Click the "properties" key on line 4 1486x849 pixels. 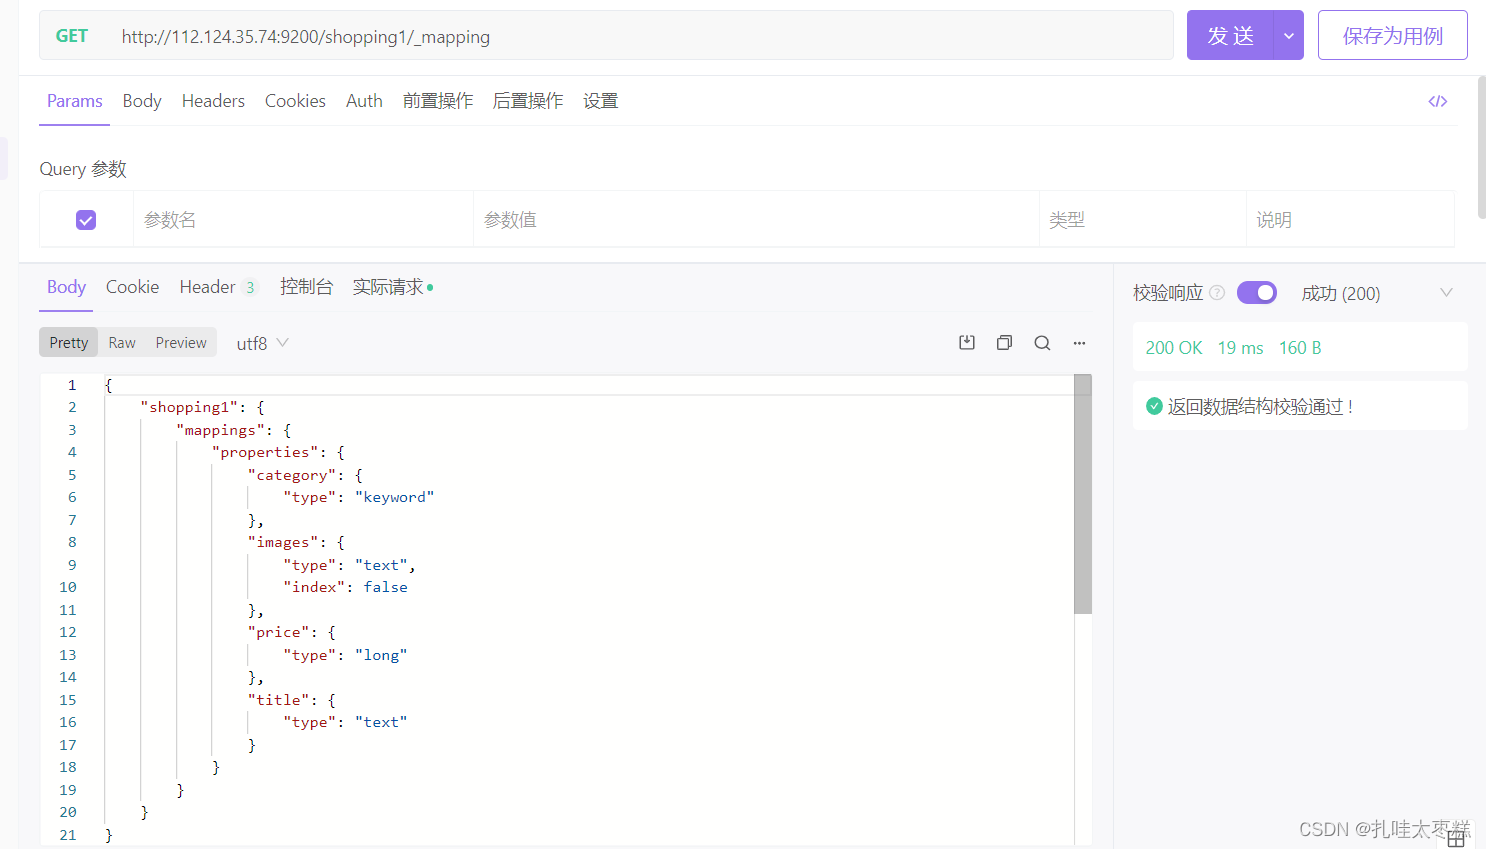(x=265, y=452)
